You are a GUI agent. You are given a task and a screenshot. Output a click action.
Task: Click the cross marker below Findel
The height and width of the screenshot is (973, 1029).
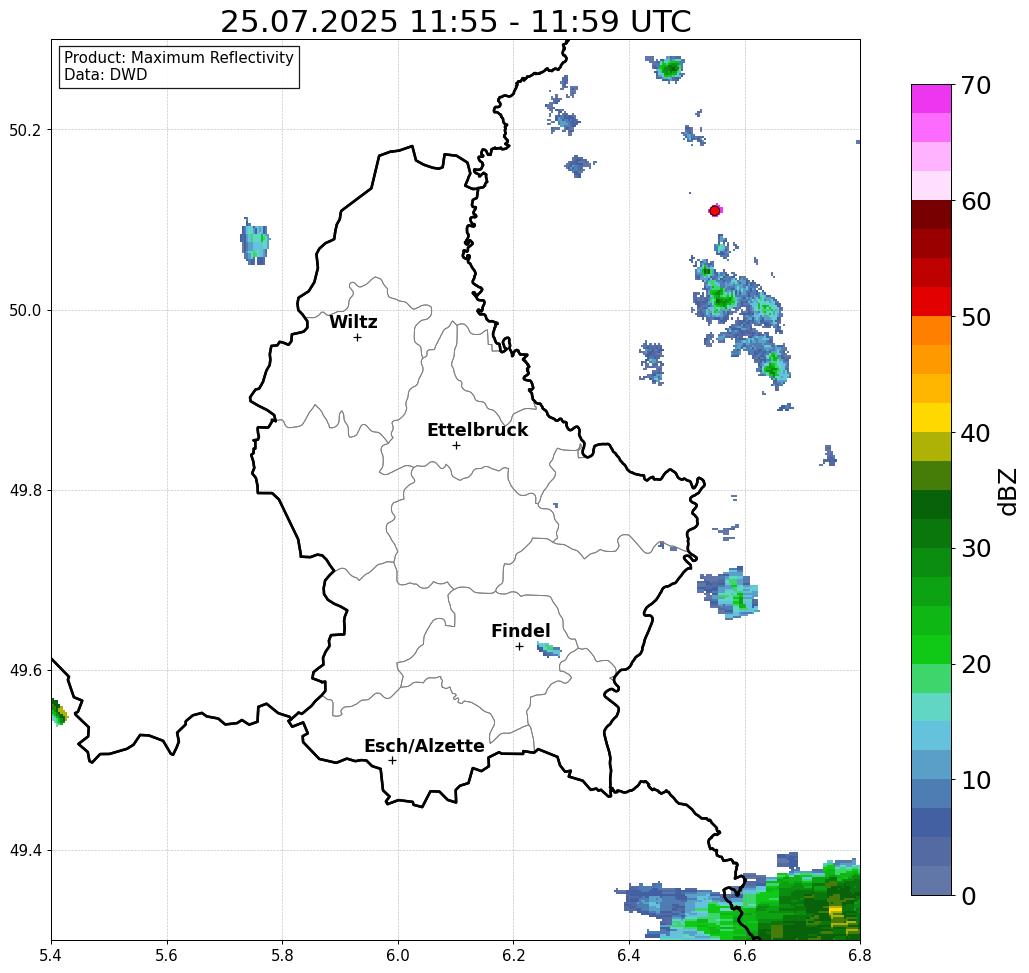519,647
